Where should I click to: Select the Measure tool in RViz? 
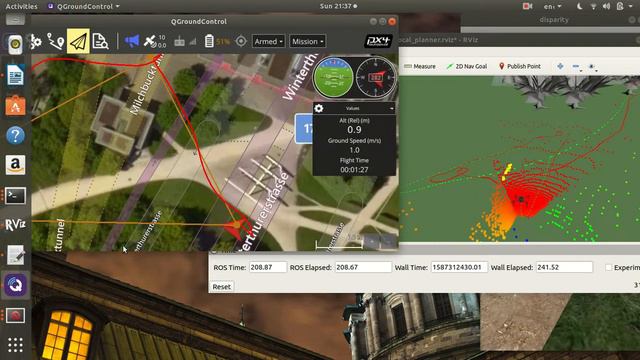(x=420, y=66)
